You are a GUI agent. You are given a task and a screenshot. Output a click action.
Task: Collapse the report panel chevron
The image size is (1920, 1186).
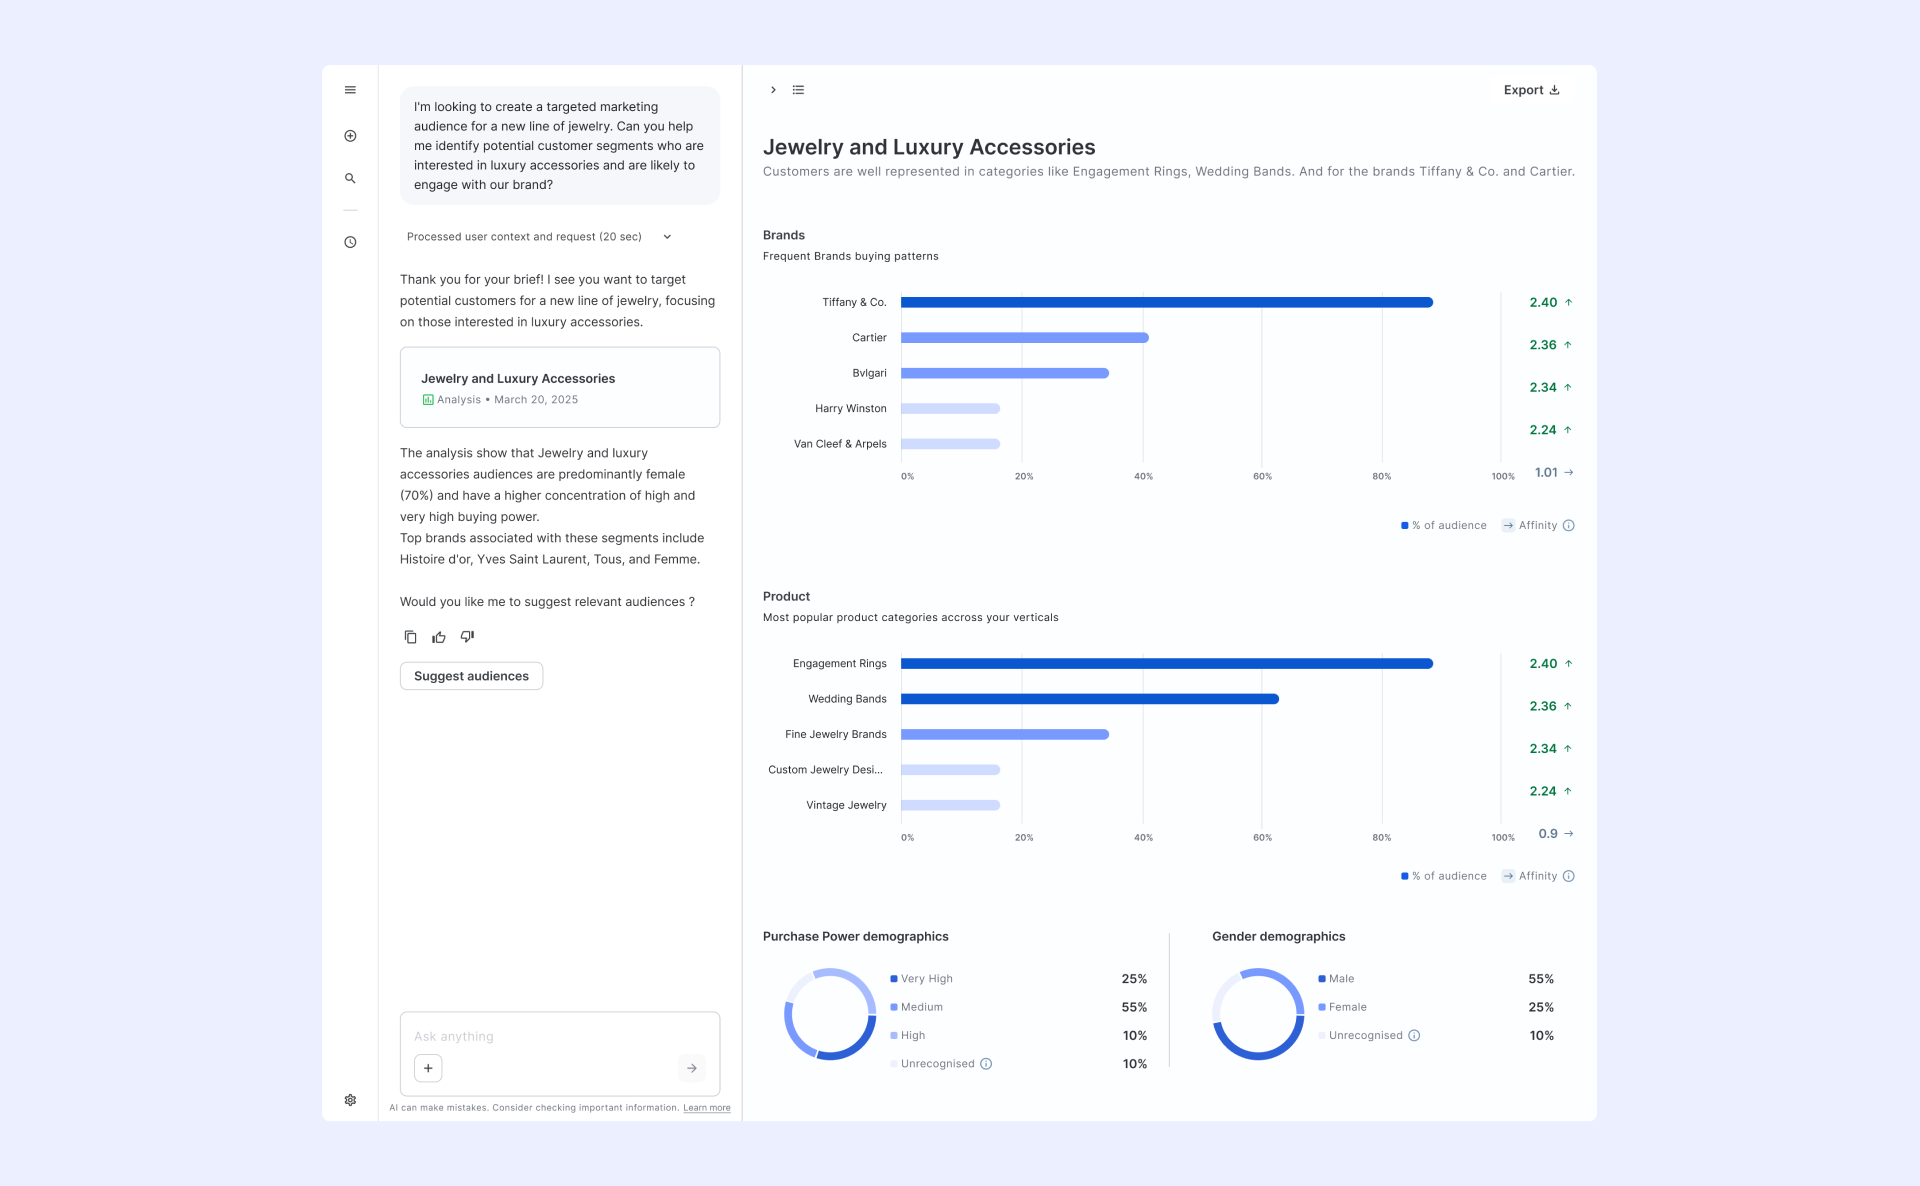(x=773, y=90)
